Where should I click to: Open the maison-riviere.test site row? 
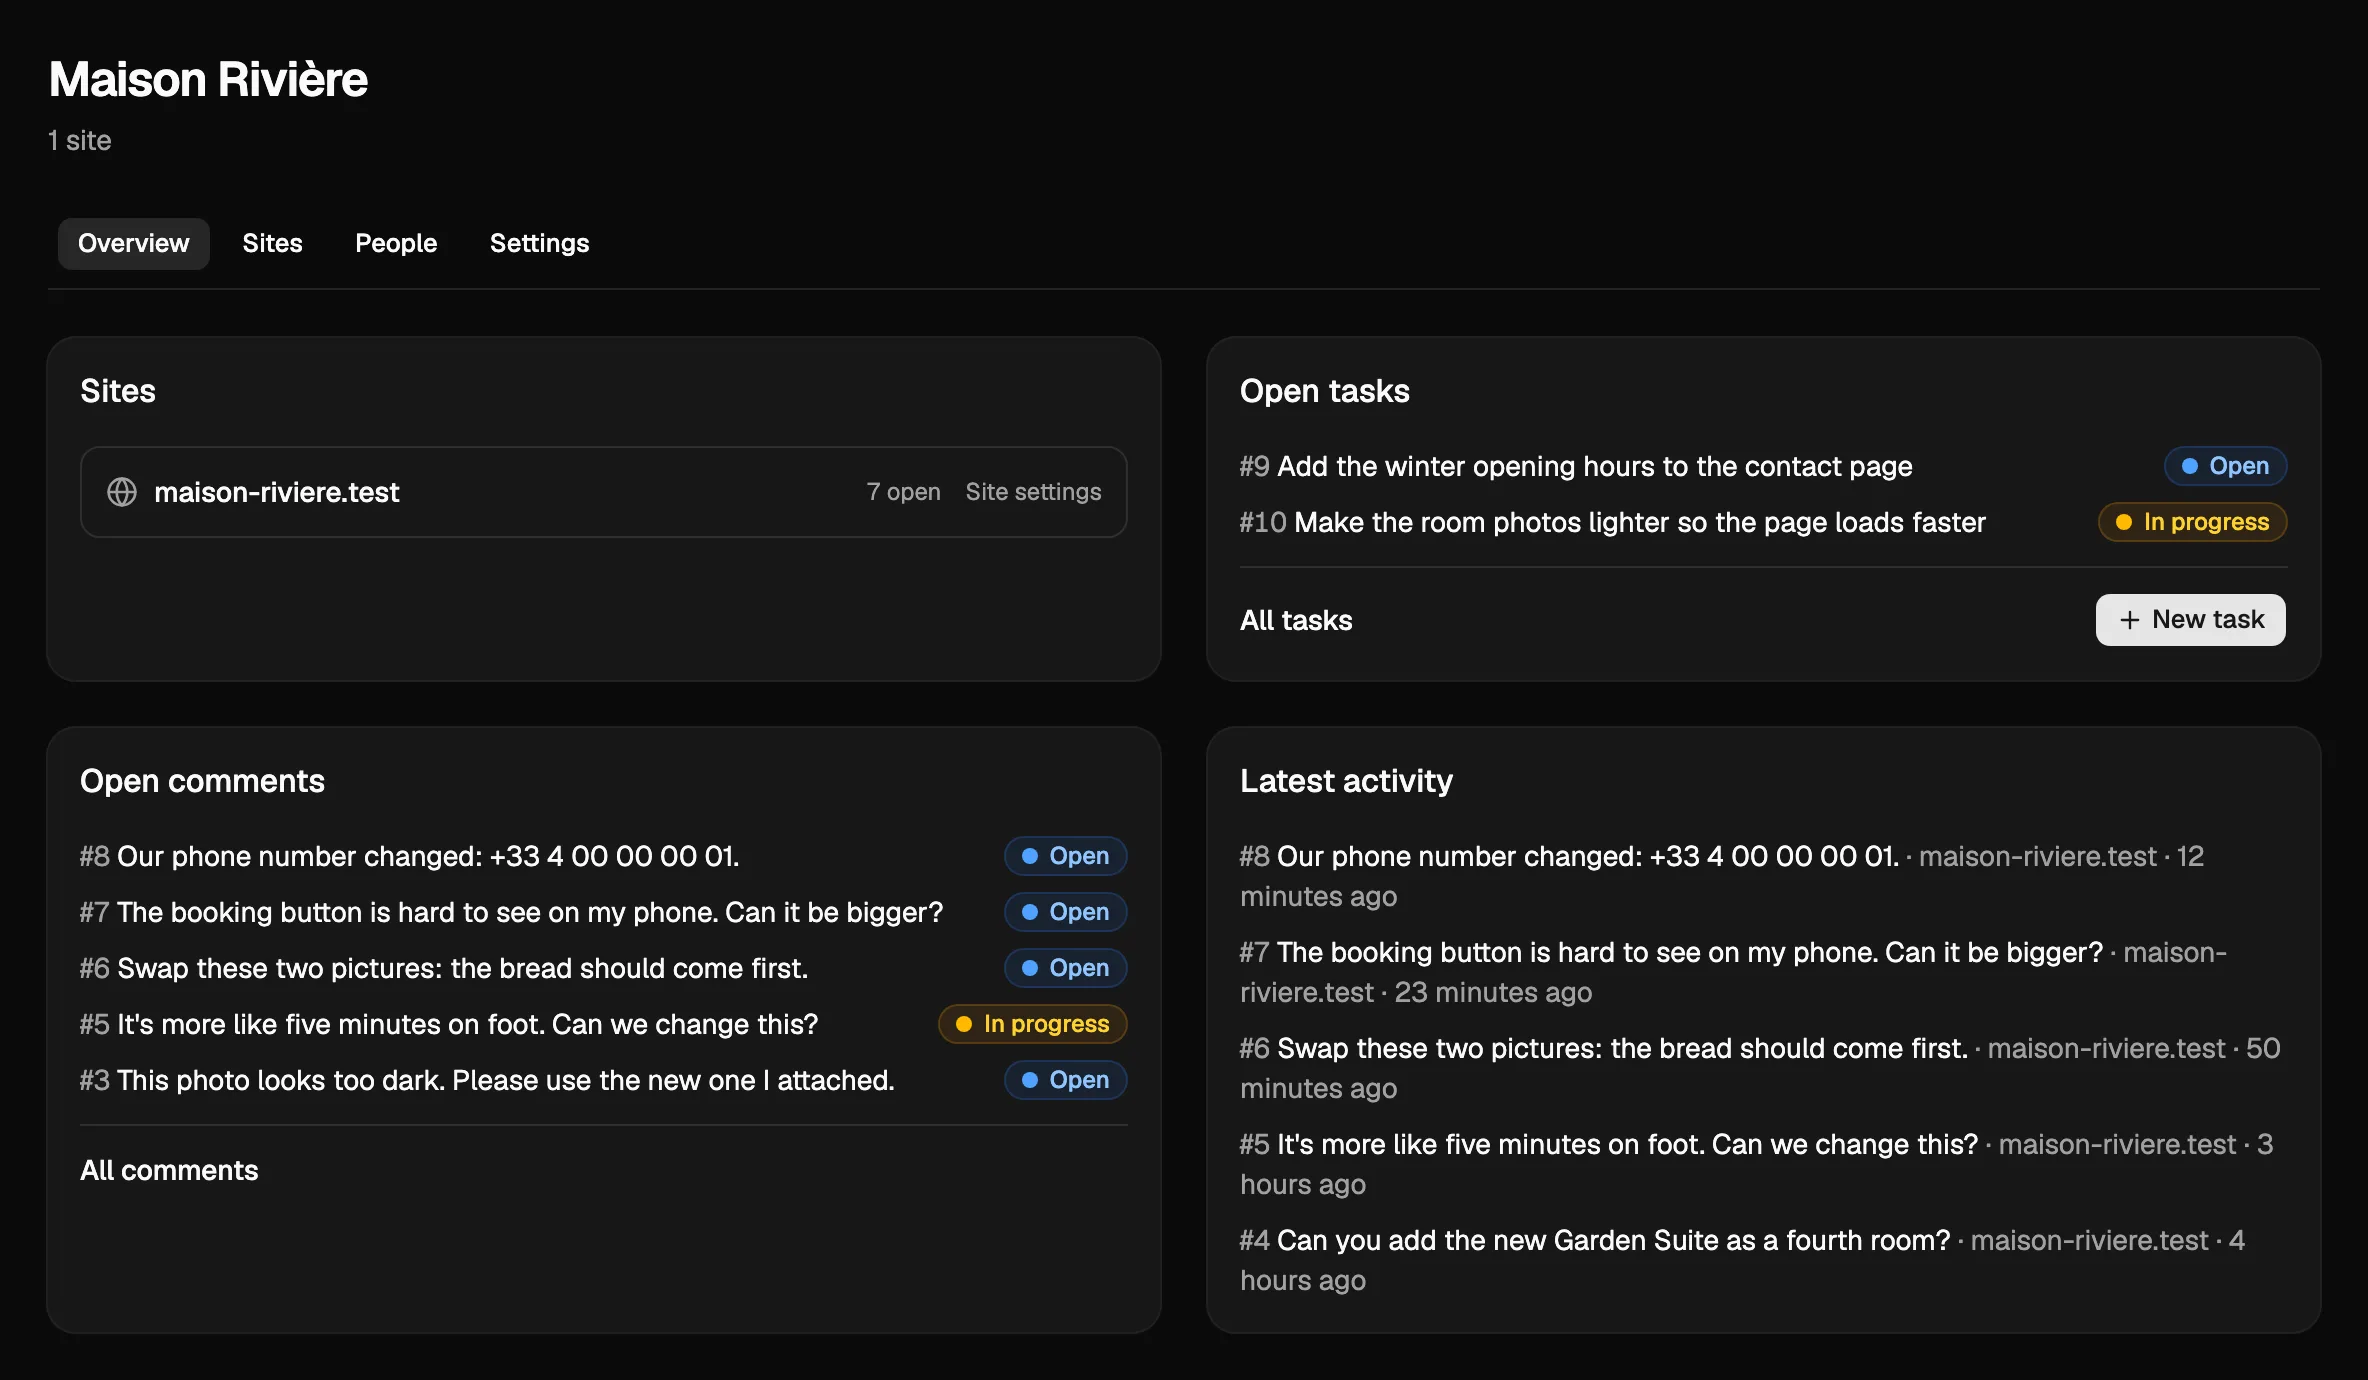(x=604, y=492)
